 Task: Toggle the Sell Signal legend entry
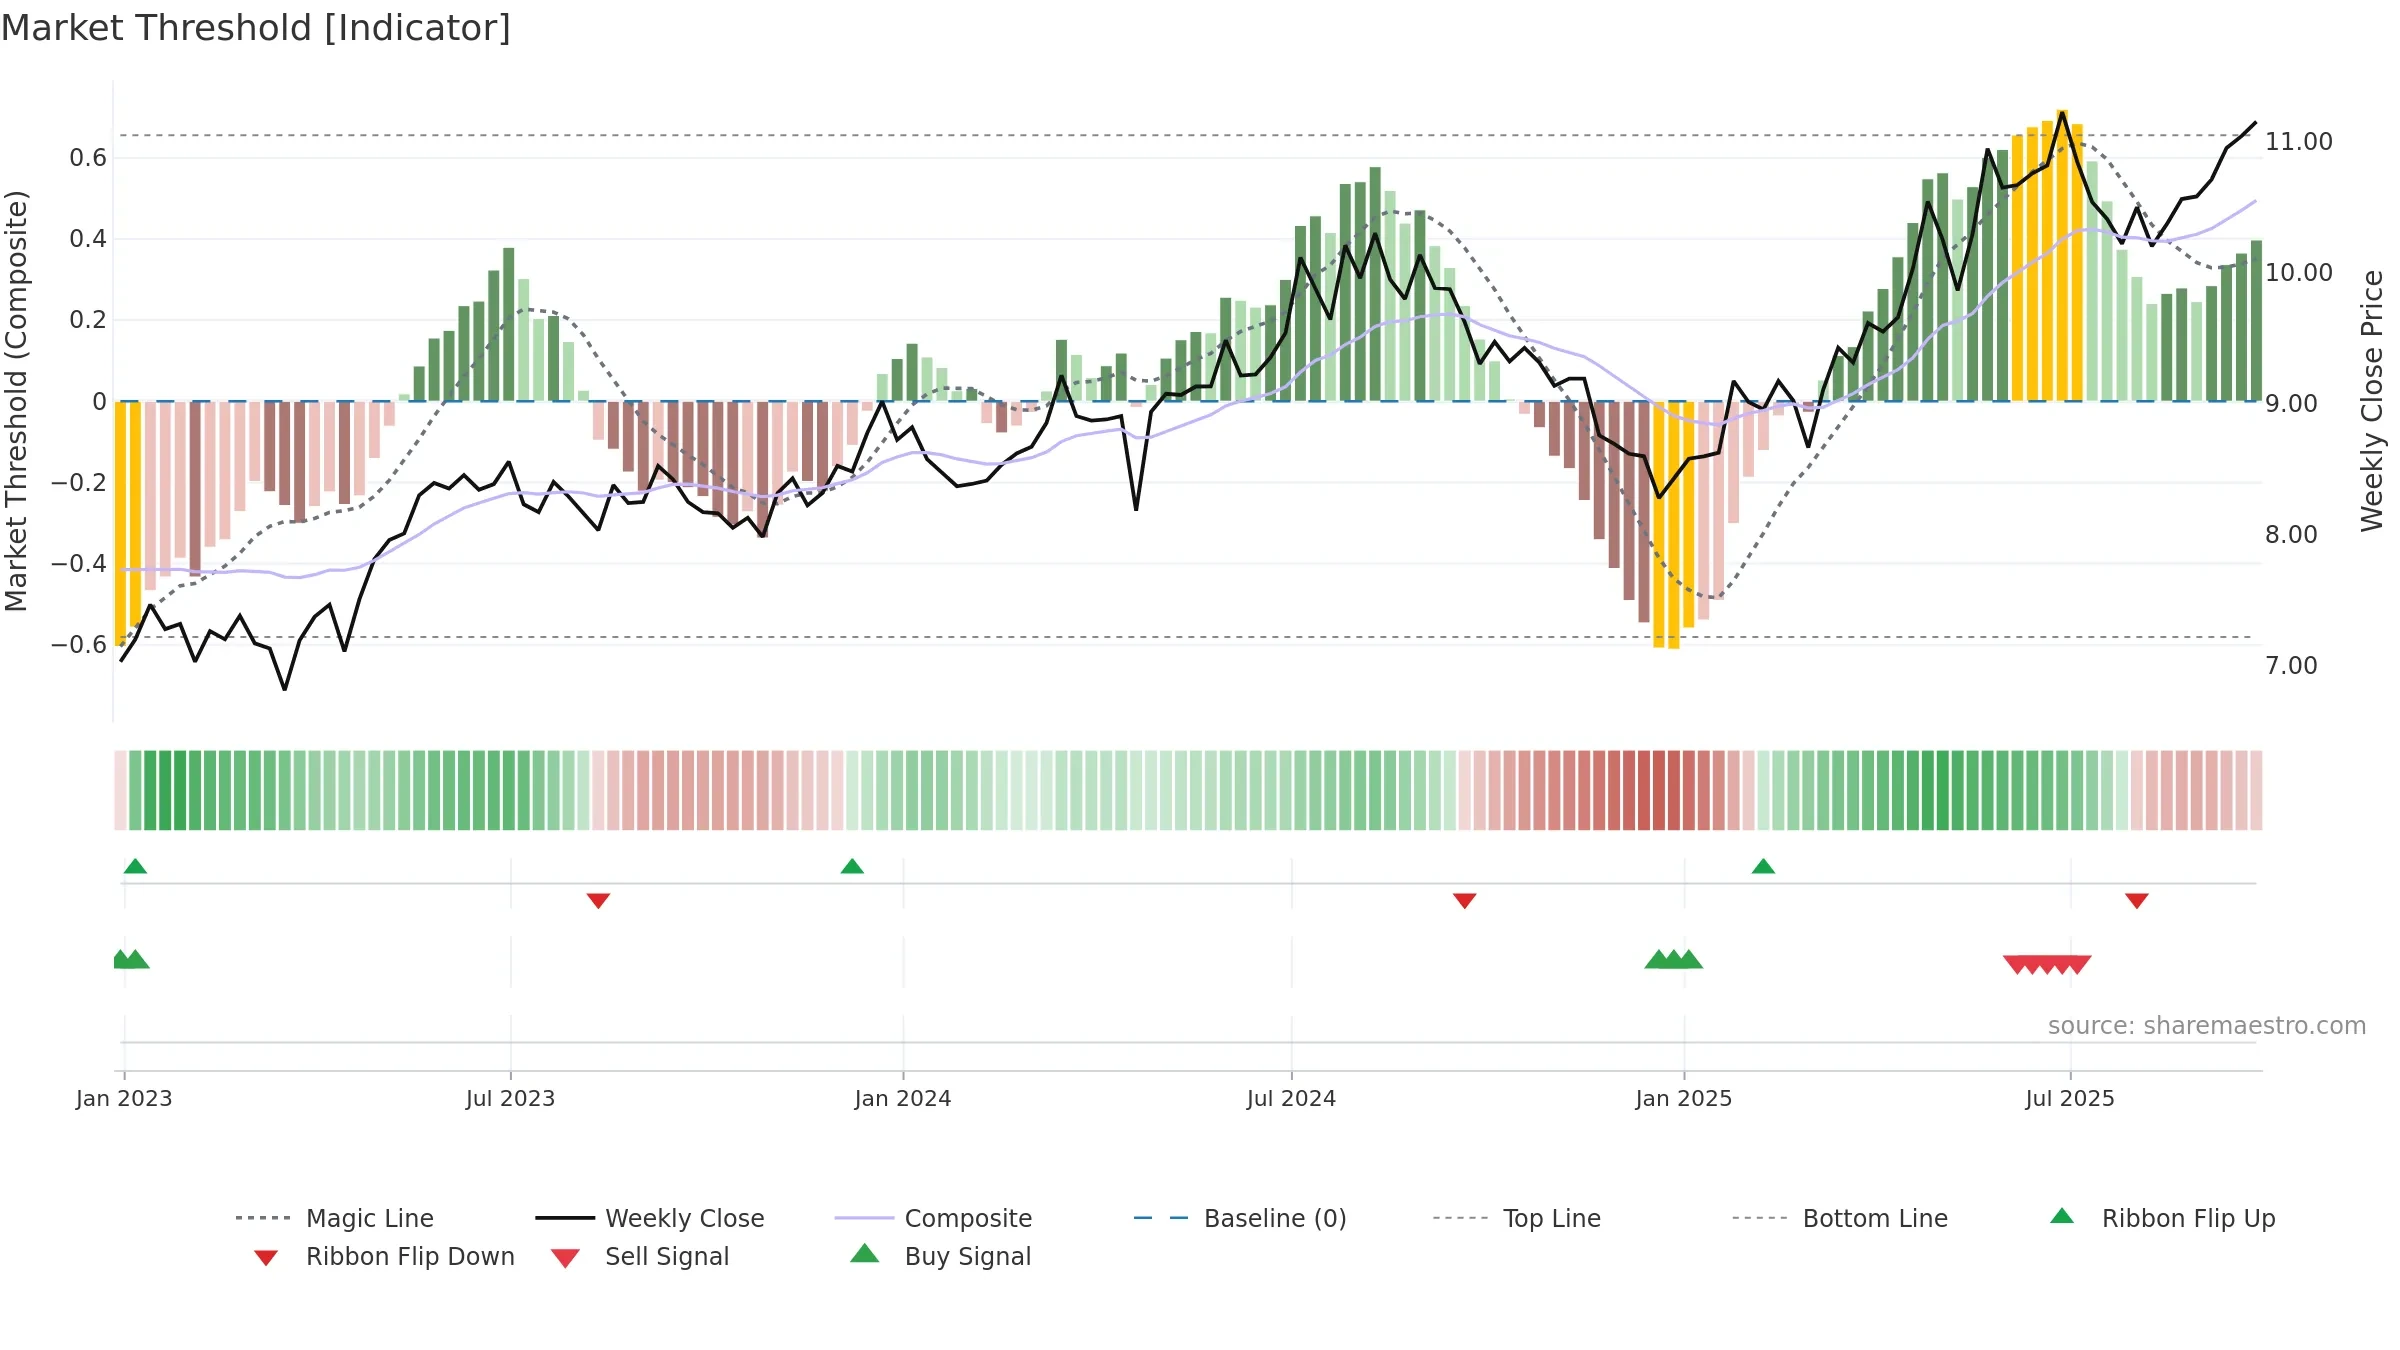640,1257
